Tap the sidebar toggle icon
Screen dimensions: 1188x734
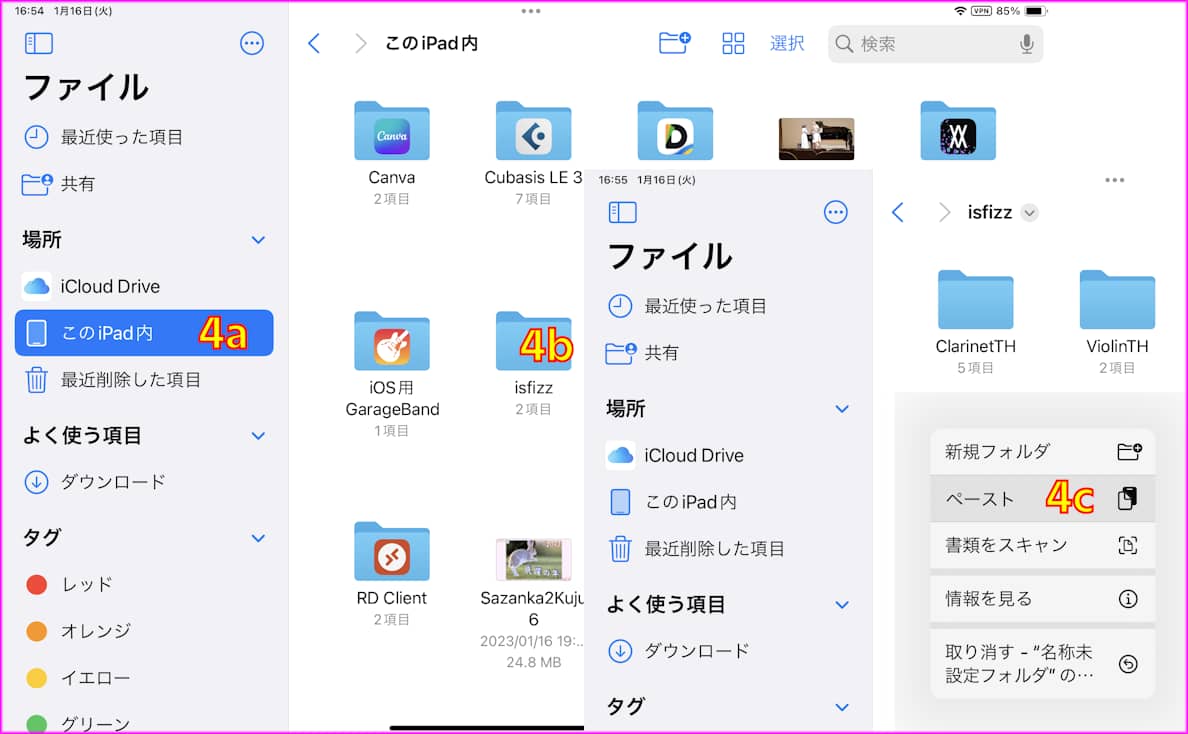(x=40, y=43)
